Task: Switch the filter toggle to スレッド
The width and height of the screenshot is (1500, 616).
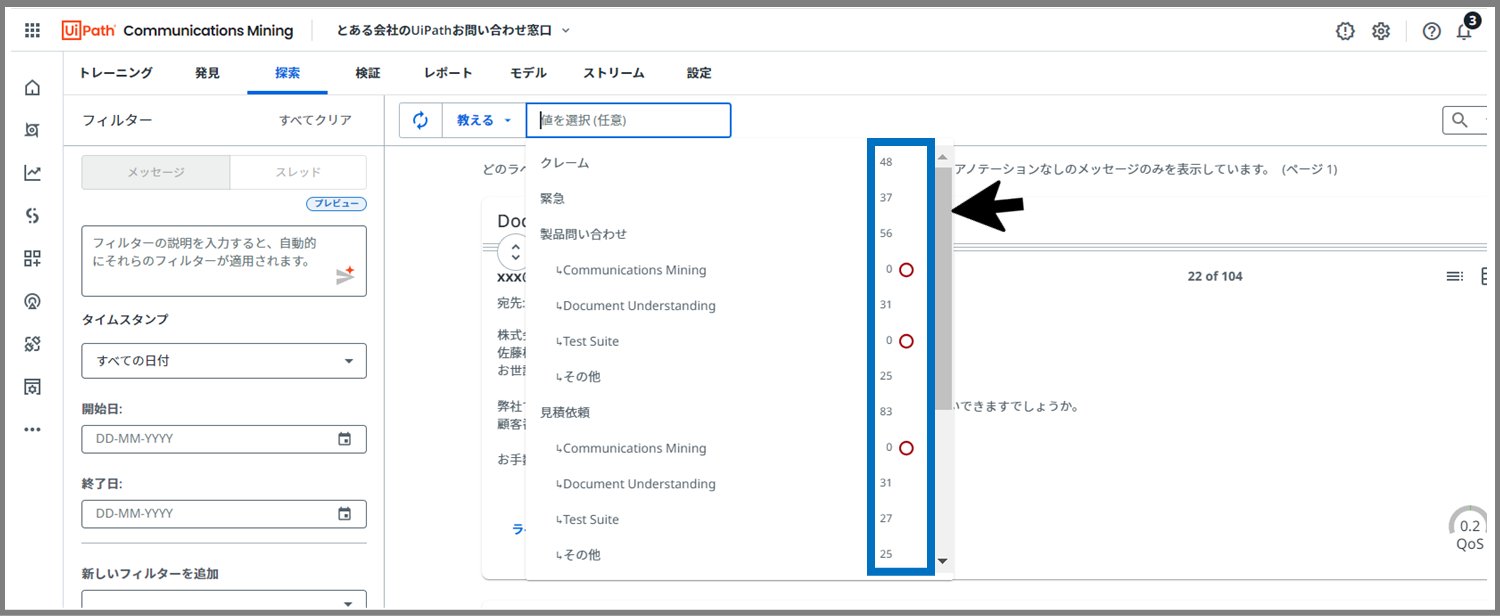Action: (x=298, y=172)
